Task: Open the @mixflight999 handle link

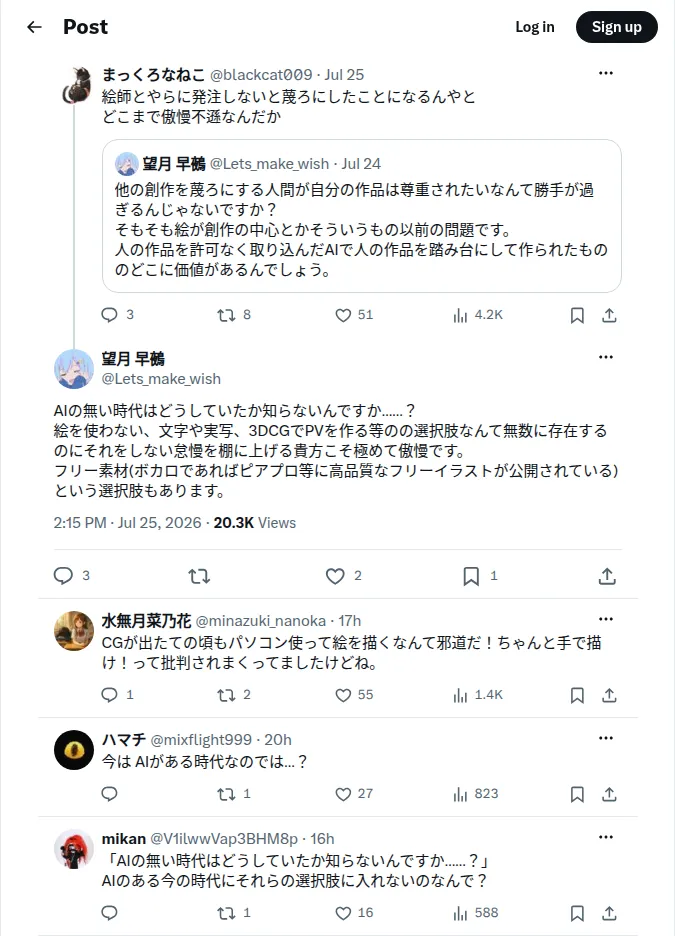Action: [x=201, y=740]
